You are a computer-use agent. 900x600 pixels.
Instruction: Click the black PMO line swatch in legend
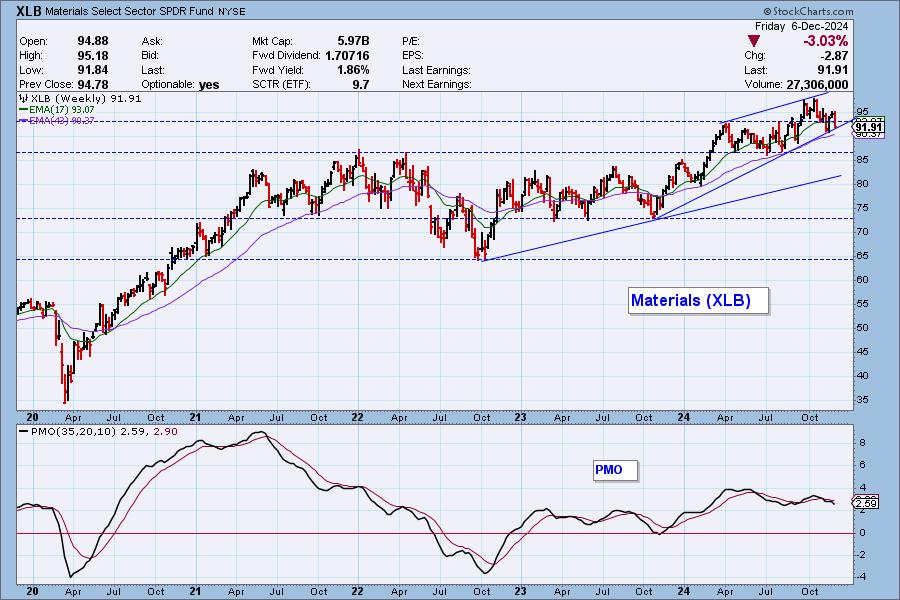pos(23,431)
